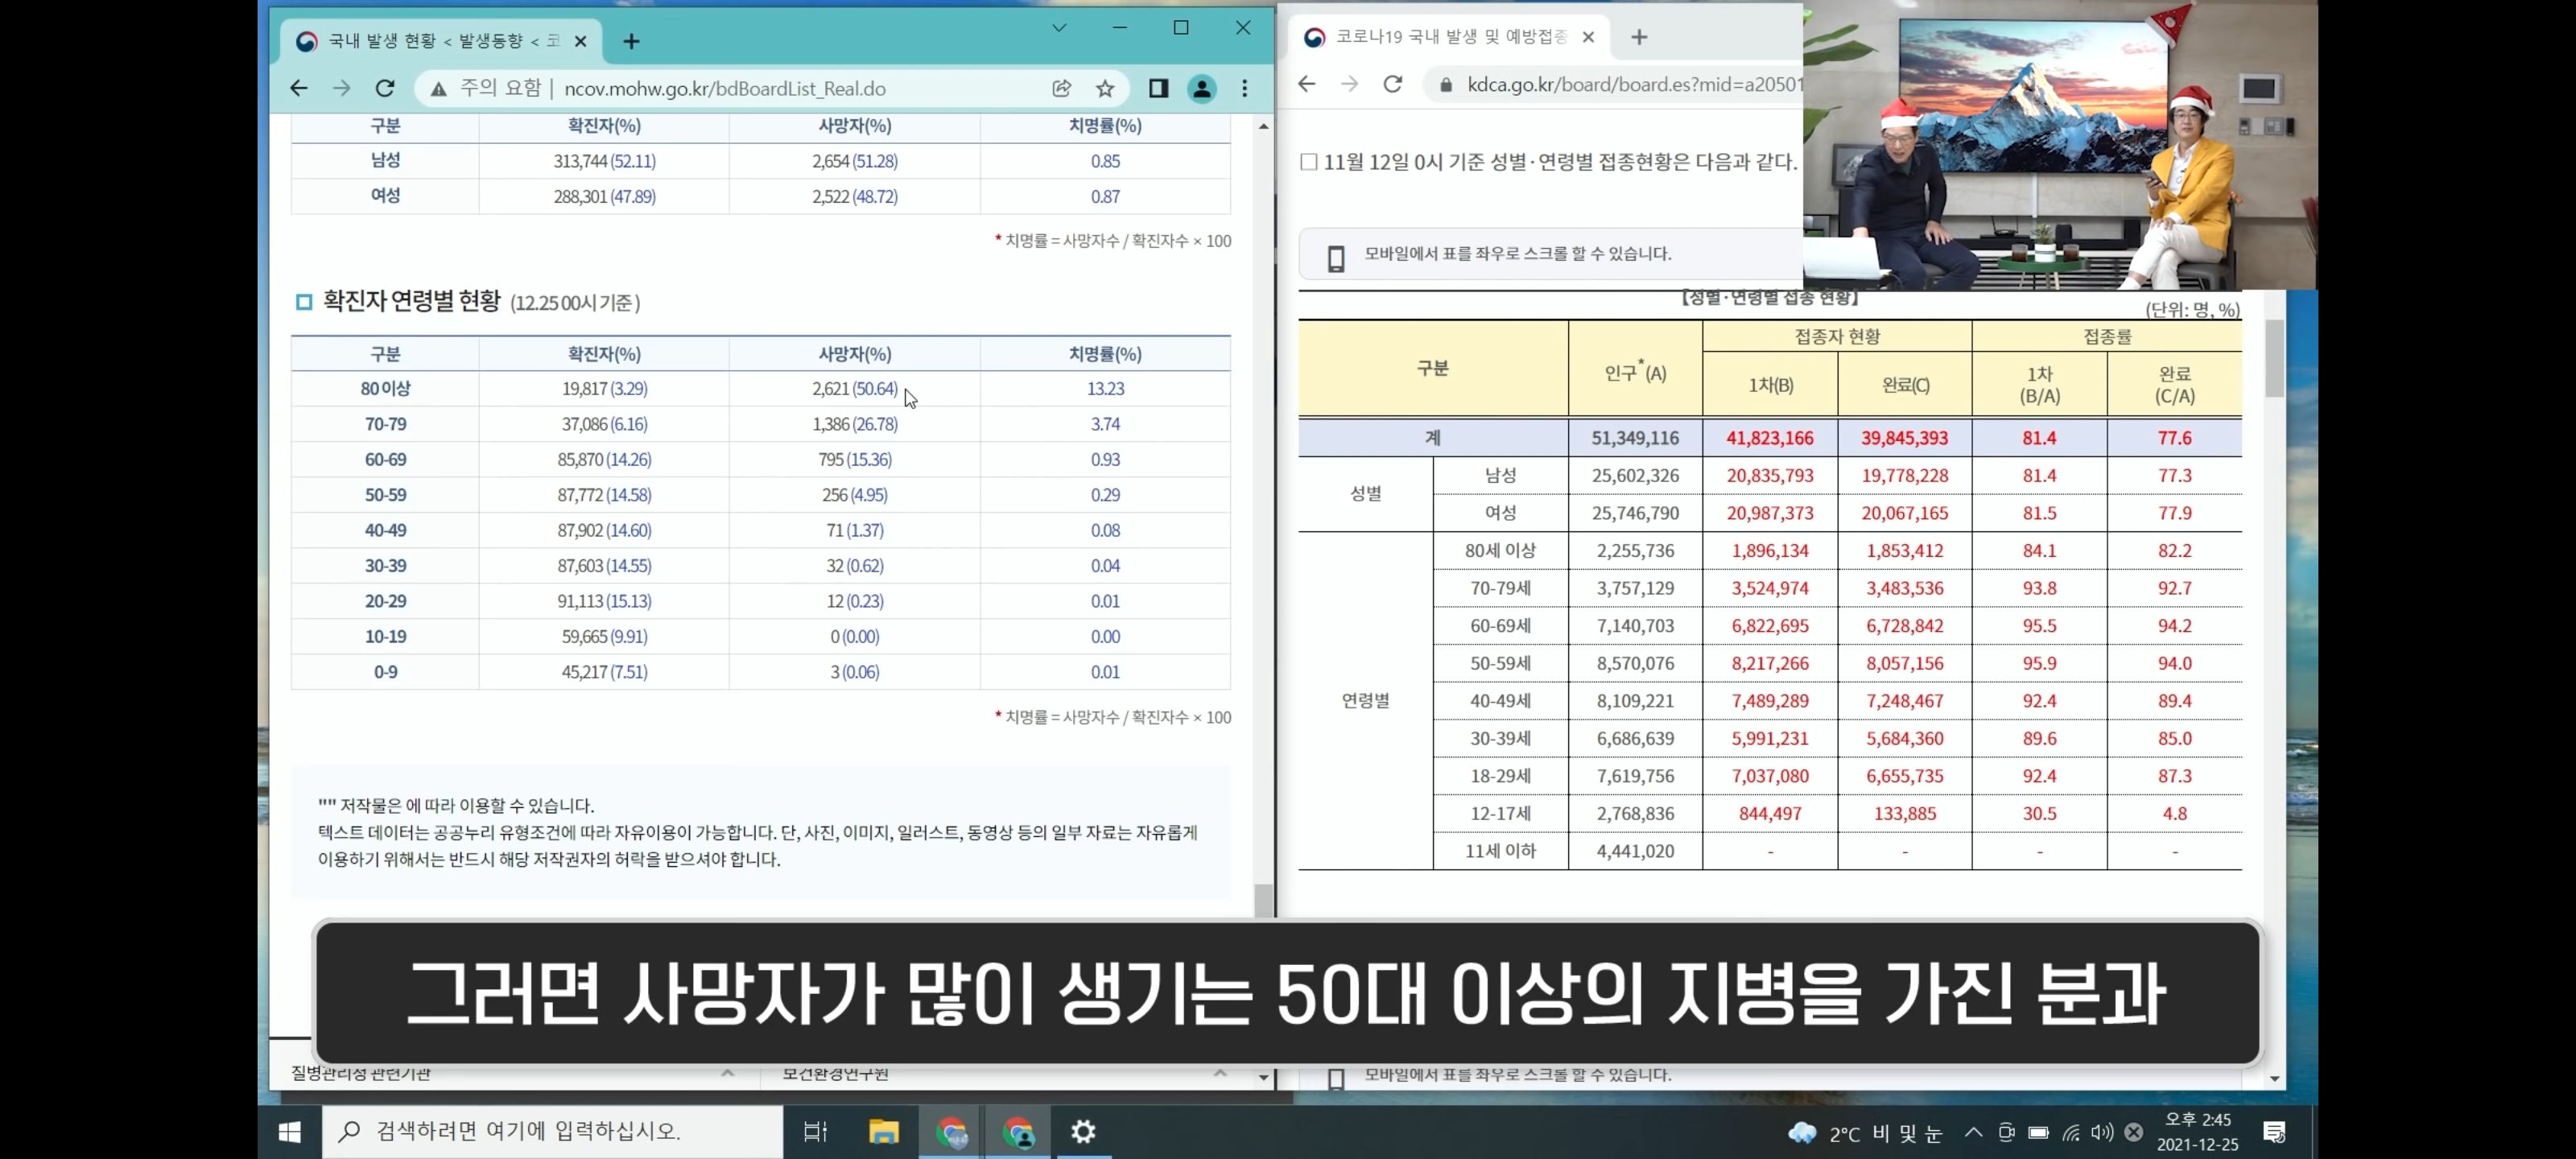Screen dimensions: 2576x1159
Task: Open File Explorer from taskbar
Action: coord(884,1131)
